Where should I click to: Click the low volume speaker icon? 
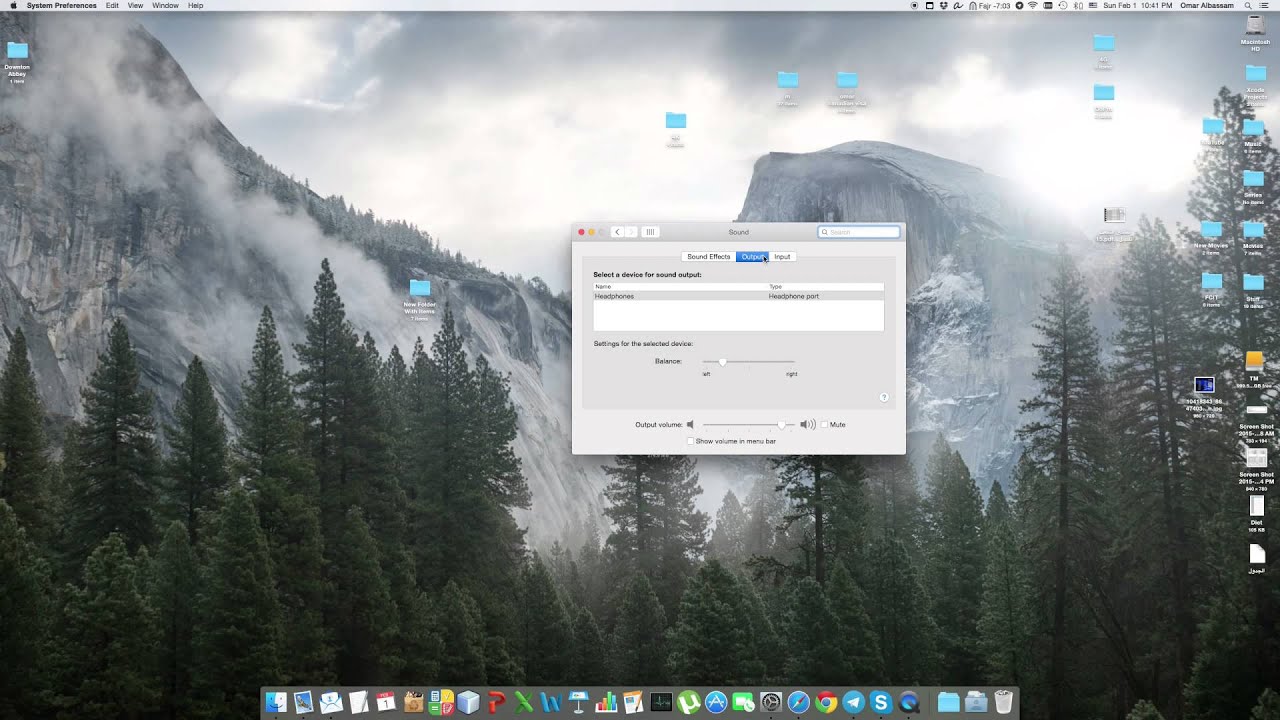click(690, 425)
